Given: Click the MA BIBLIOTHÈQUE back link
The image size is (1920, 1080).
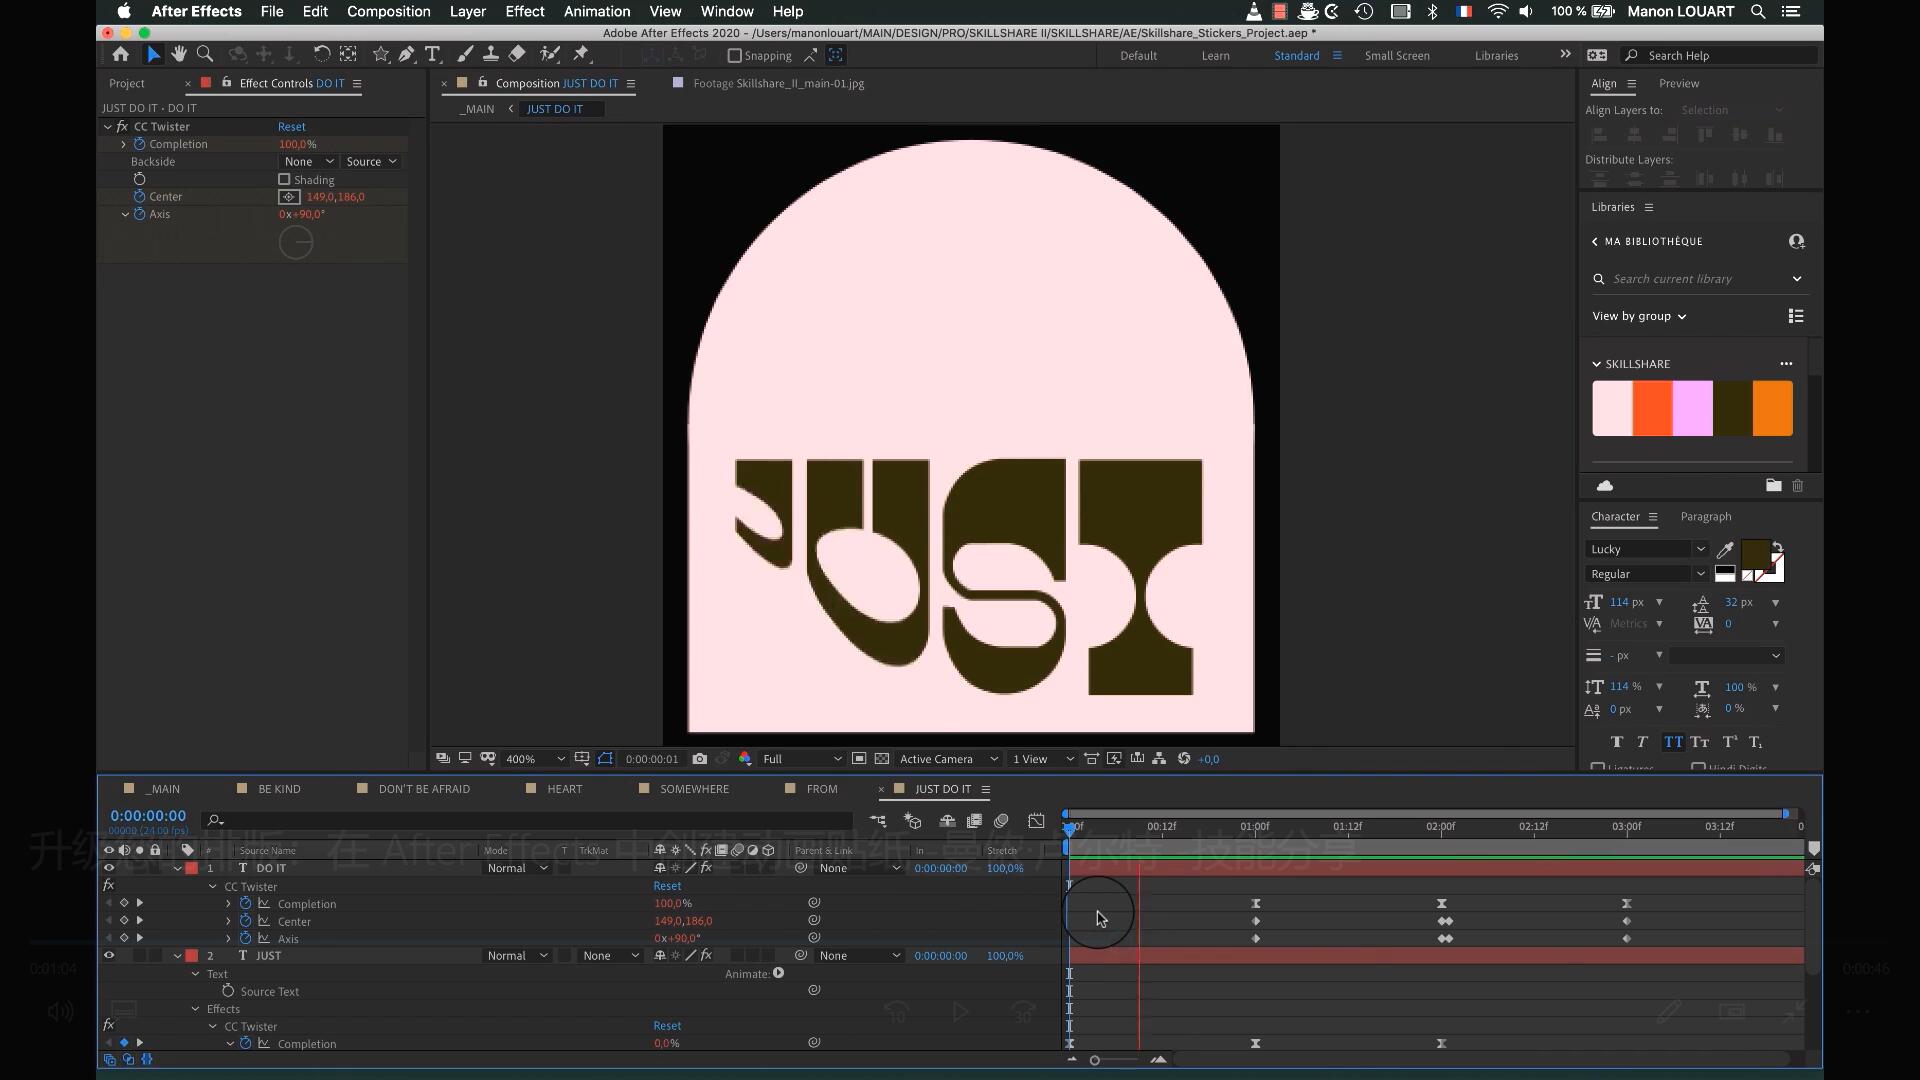Looking at the screenshot, I should click(1647, 241).
